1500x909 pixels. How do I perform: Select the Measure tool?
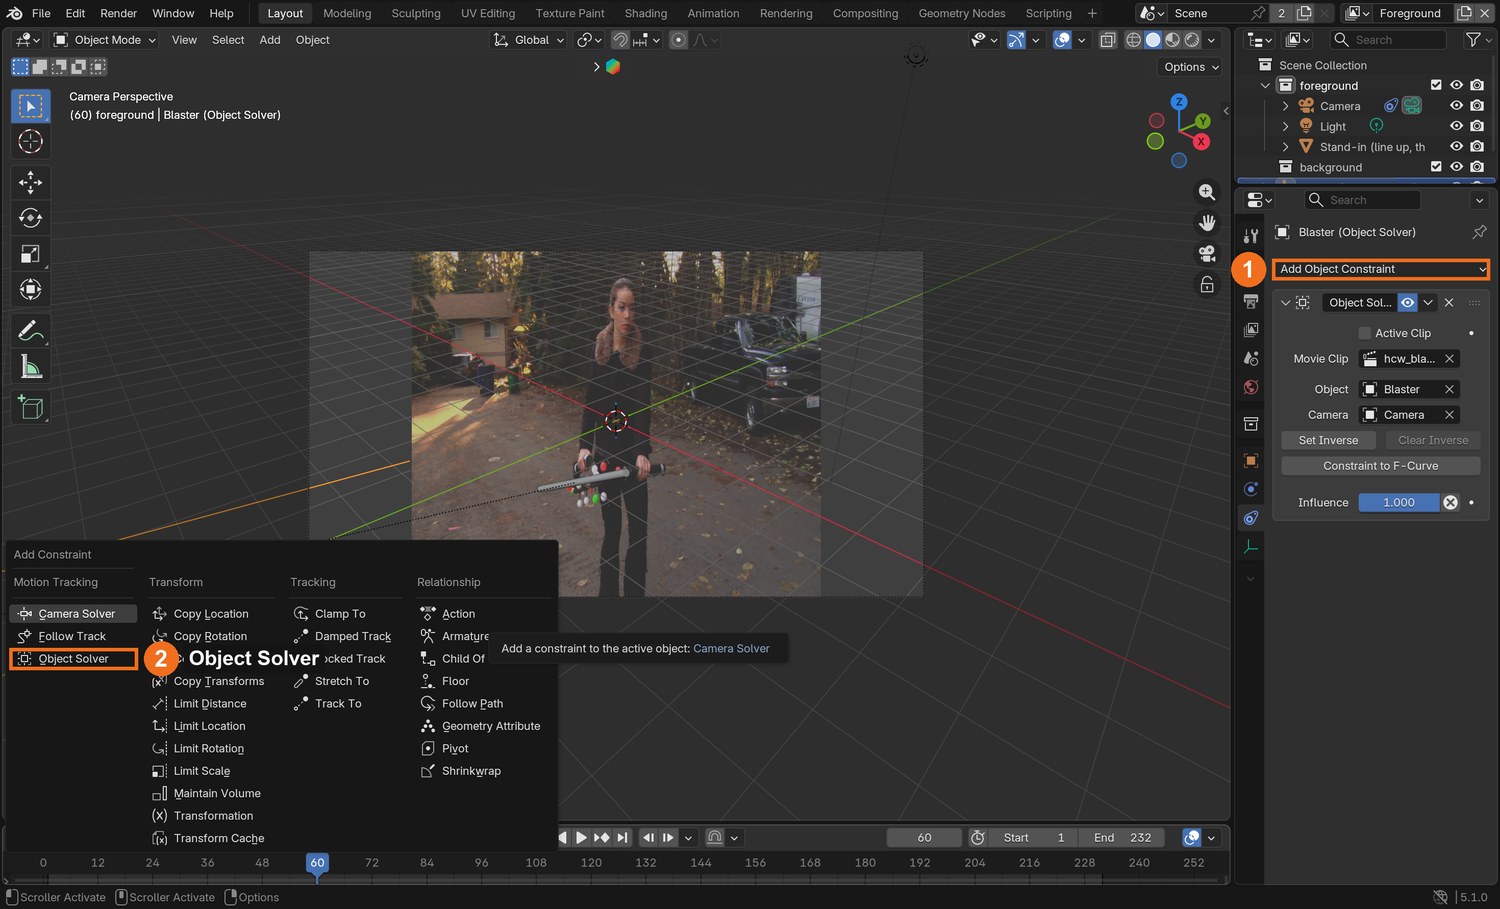point(30,367)
